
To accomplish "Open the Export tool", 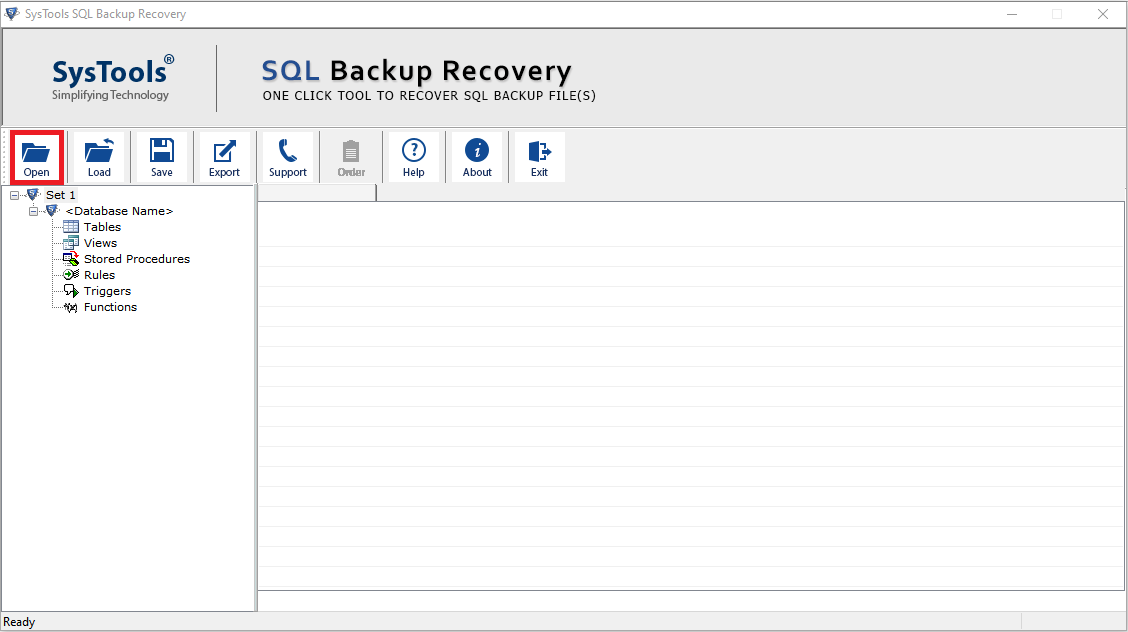I will tap(224, 157).
